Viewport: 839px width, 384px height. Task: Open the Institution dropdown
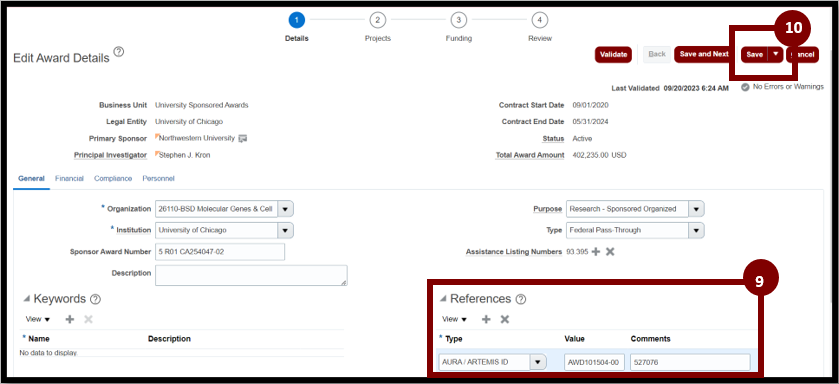(285, 230)
